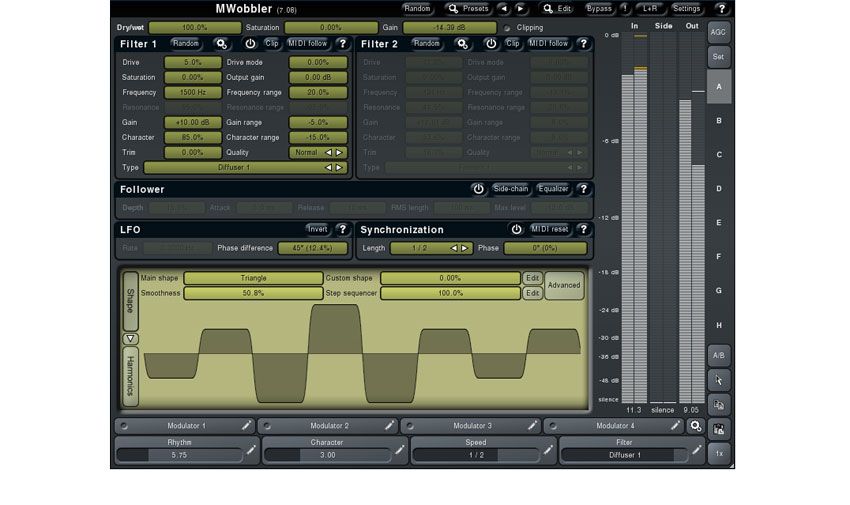Edit the Character multiparameter pencil icon
Viewport: 850px width, 505px height.
[x=400, y=450]
